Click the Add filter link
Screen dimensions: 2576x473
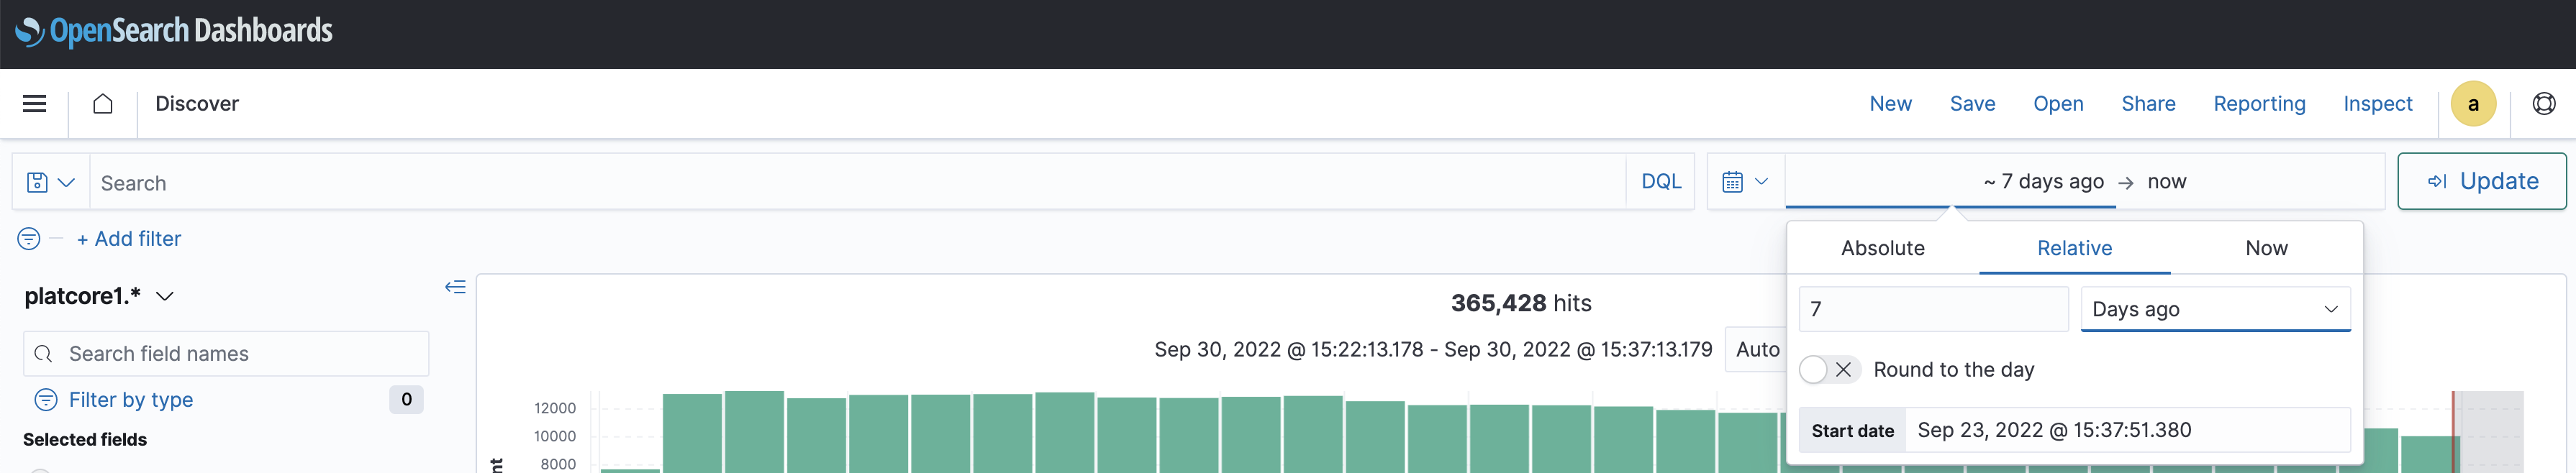click(x=129, y=239)
